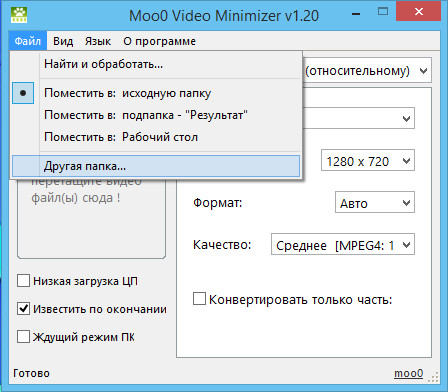Click the Готово status text
The image size is (448, 392).
click(x=31, y=373)
